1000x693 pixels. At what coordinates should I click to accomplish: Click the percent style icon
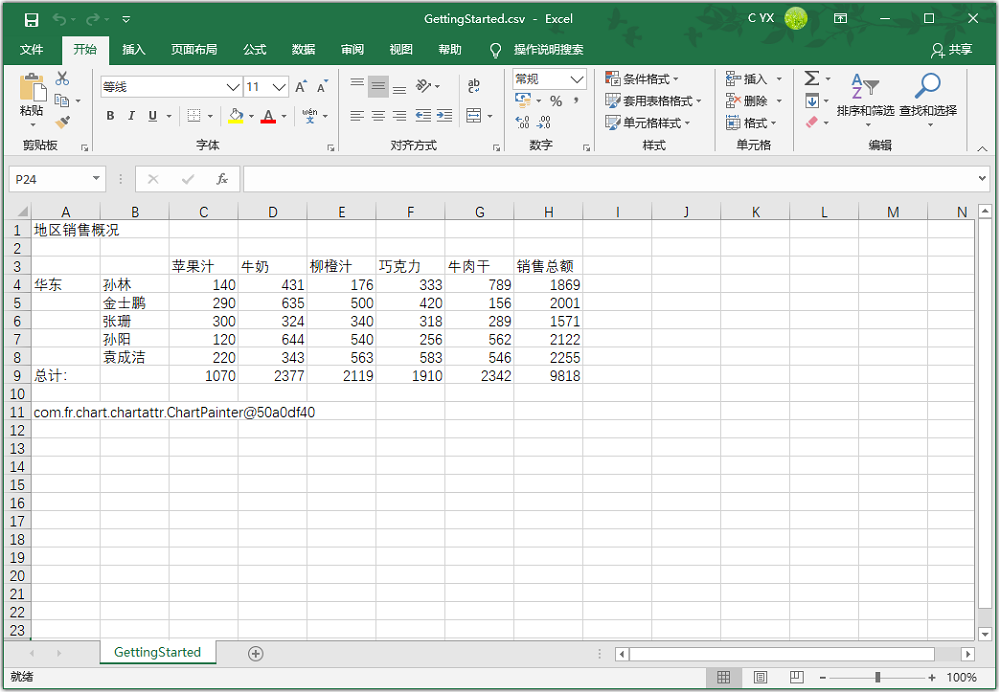point(556,101)
